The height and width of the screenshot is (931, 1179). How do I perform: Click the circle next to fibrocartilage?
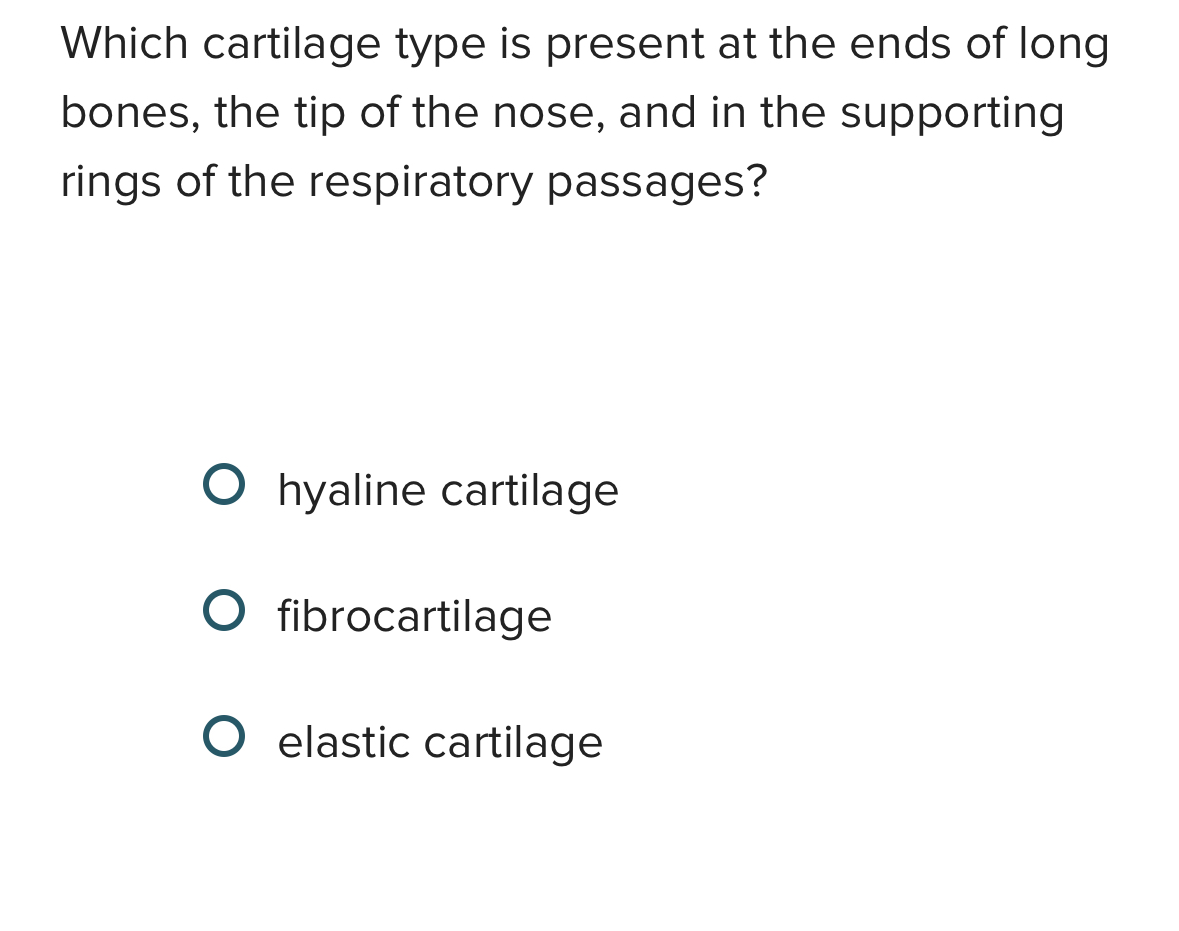pos(224,610)
